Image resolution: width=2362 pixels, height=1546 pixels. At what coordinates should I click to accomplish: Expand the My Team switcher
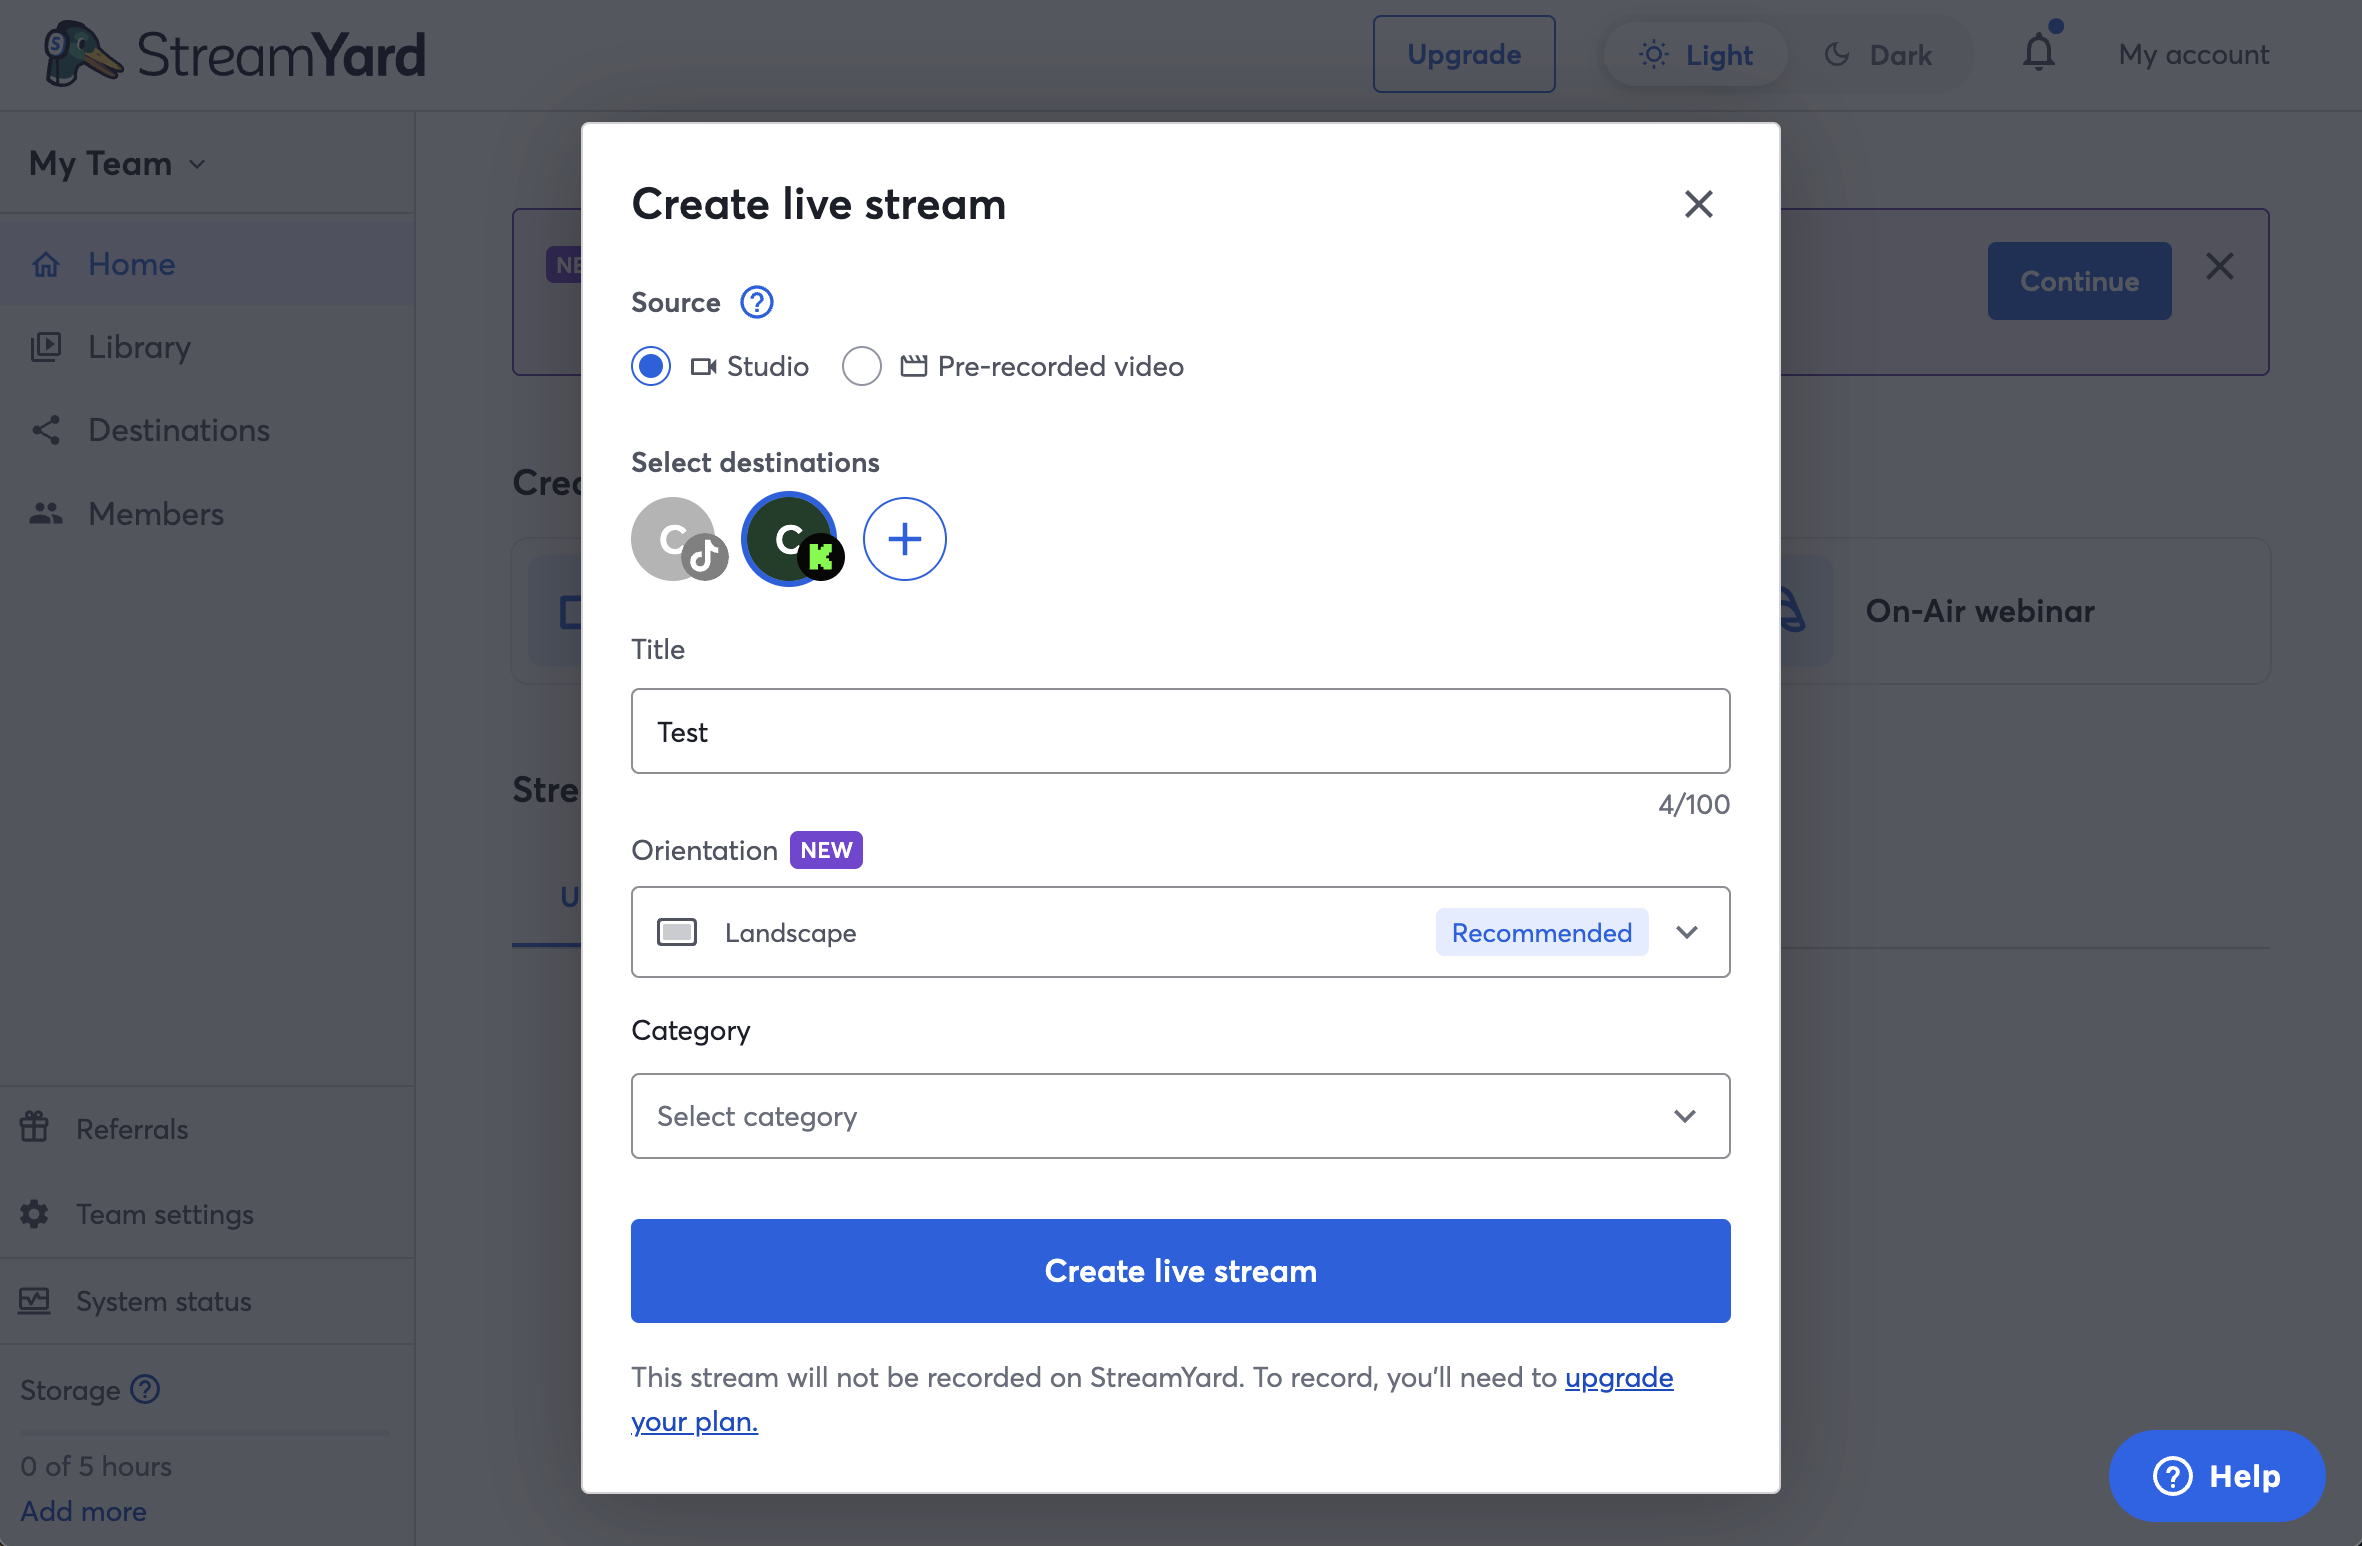point(118,163)
